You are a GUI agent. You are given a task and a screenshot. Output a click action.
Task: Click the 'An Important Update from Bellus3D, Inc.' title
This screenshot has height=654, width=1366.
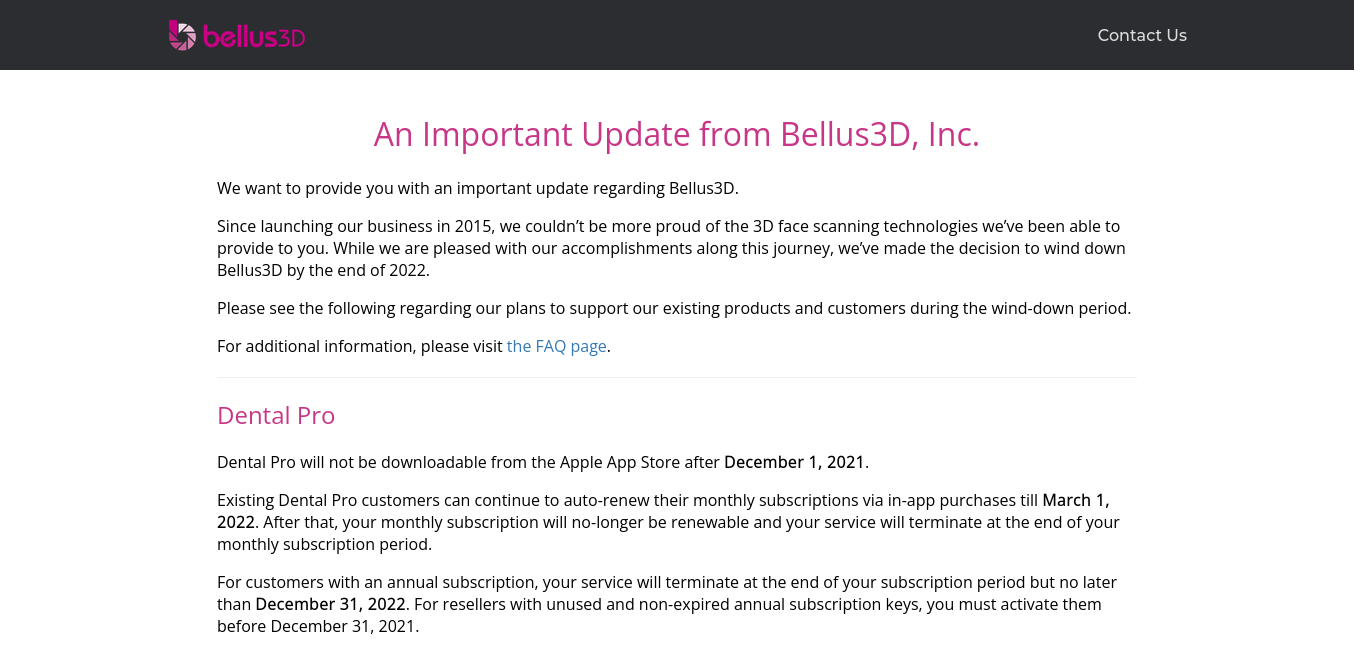[x=677, y=134]
